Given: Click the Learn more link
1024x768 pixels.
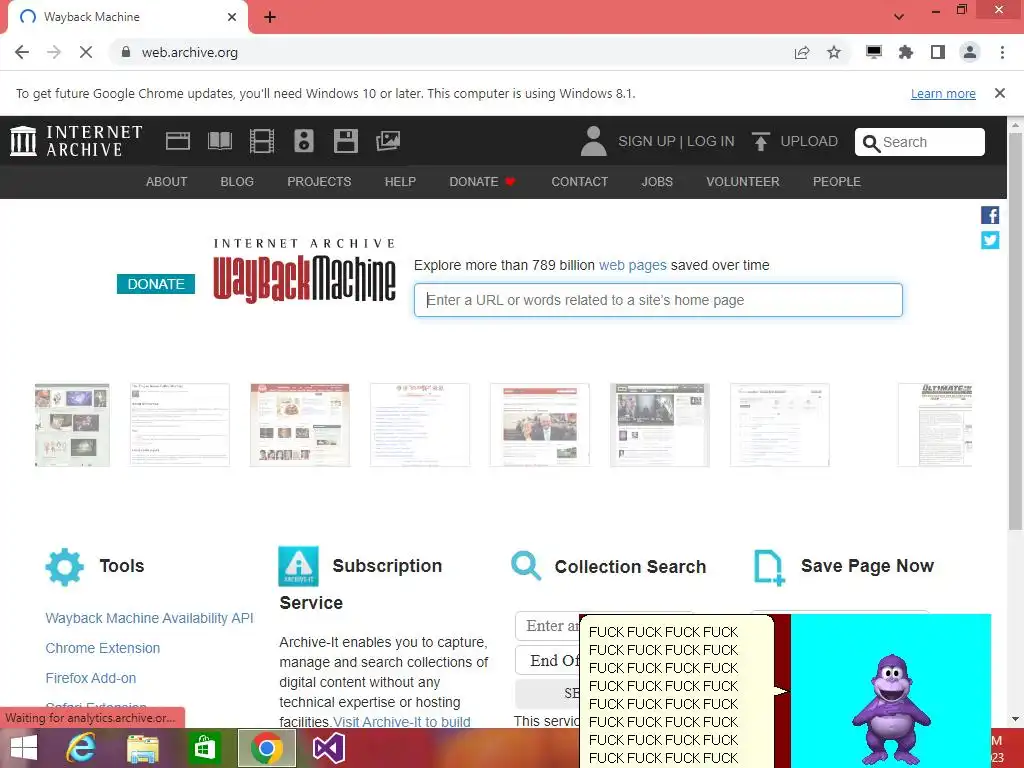Looking at the screenshot, I should (x=943, y=93).
